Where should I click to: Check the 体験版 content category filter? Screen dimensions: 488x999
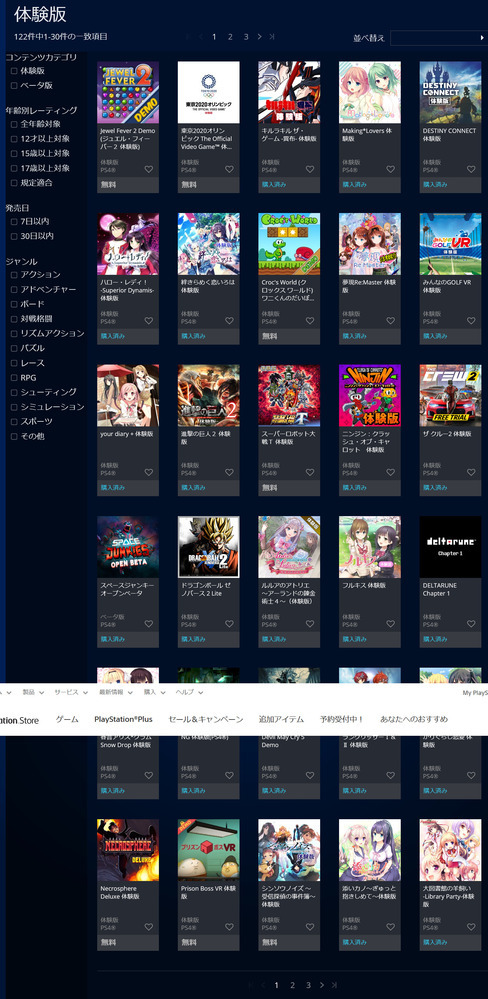coord(15,71)
